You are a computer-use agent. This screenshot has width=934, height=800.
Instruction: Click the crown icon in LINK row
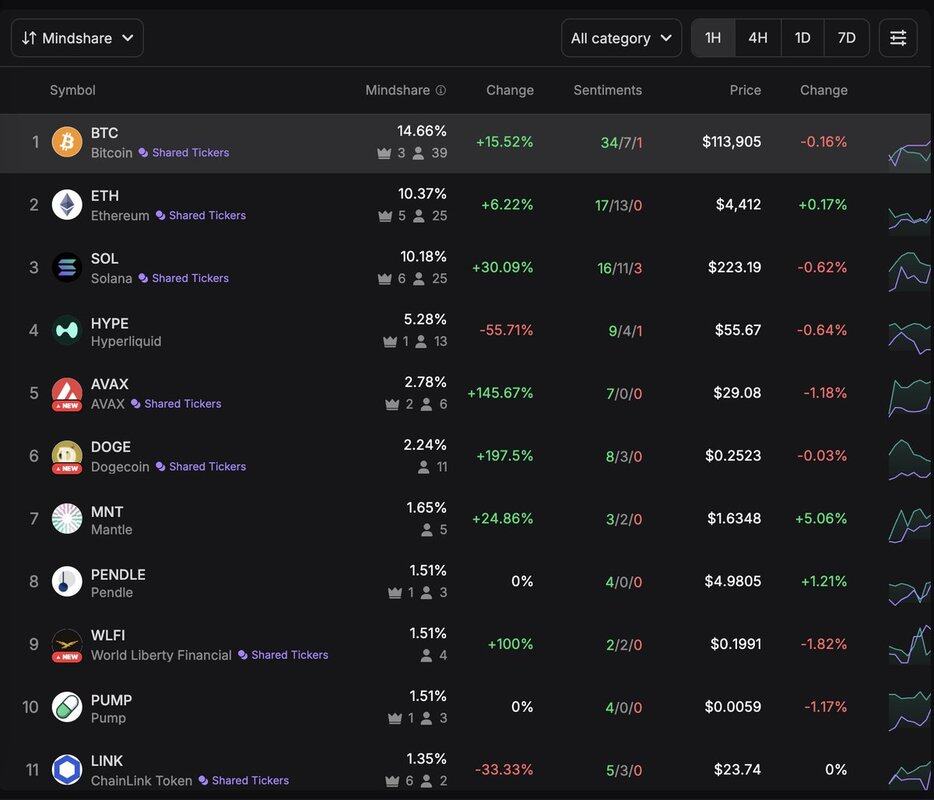click(x=392, y=781)
